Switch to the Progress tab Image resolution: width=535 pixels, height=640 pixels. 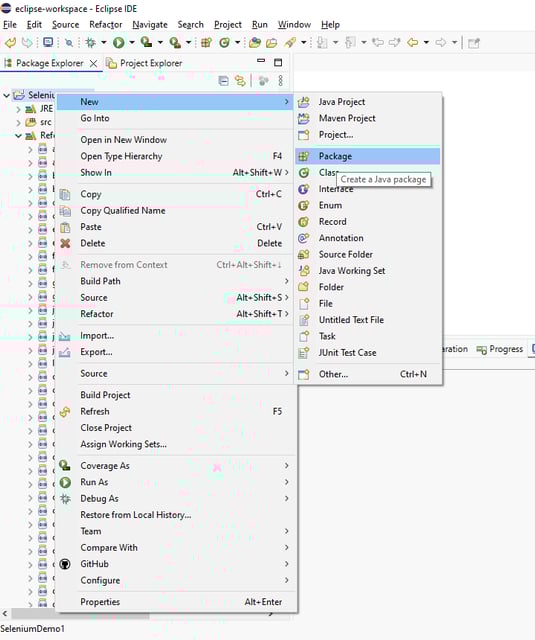point(500,349)
